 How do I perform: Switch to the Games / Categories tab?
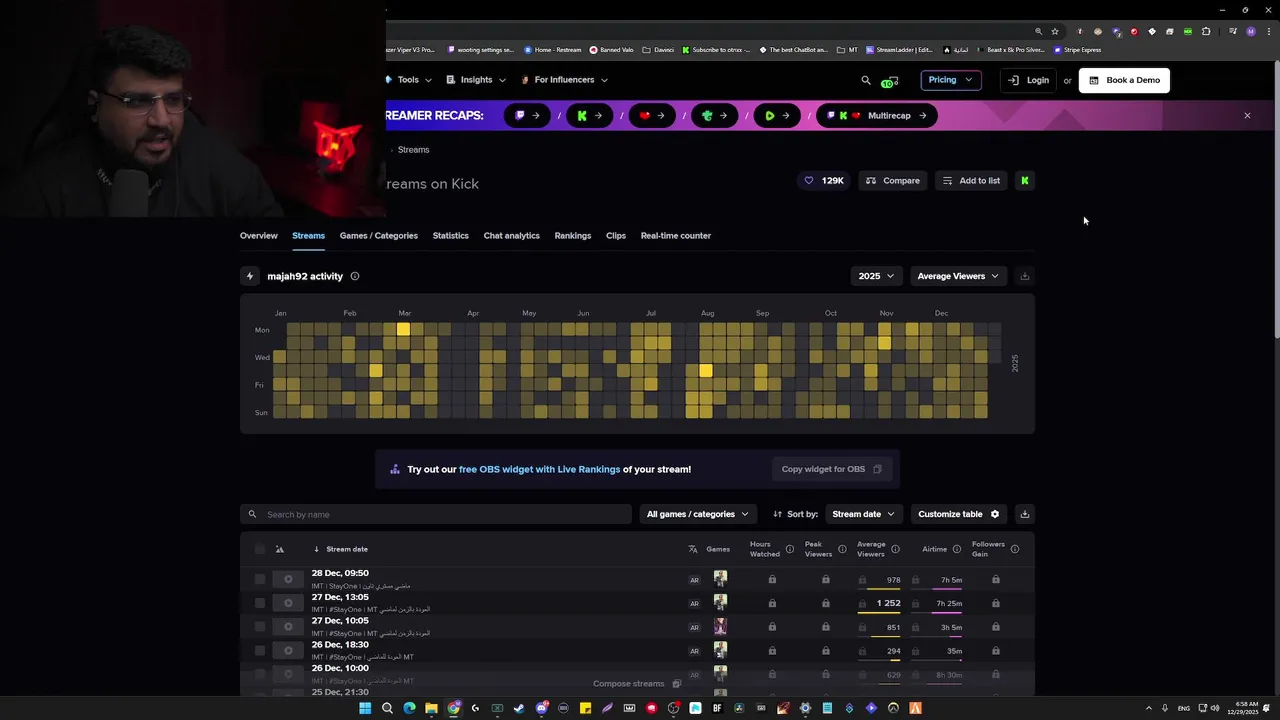pos(378,236)
